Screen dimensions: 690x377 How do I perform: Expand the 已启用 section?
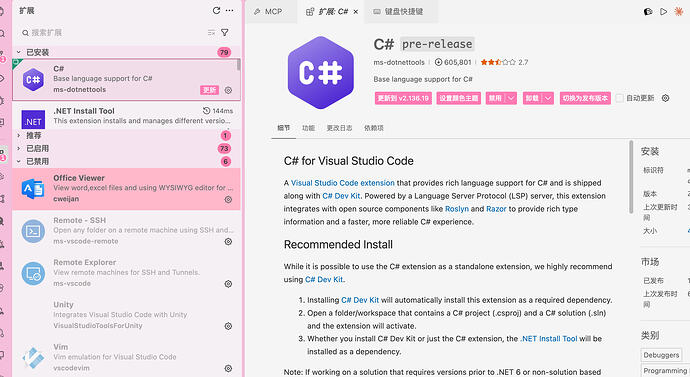18,149
